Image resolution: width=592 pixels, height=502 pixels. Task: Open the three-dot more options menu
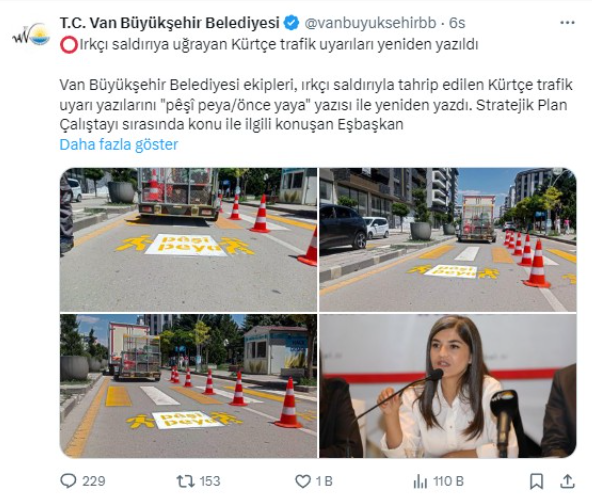pos(567,23)
